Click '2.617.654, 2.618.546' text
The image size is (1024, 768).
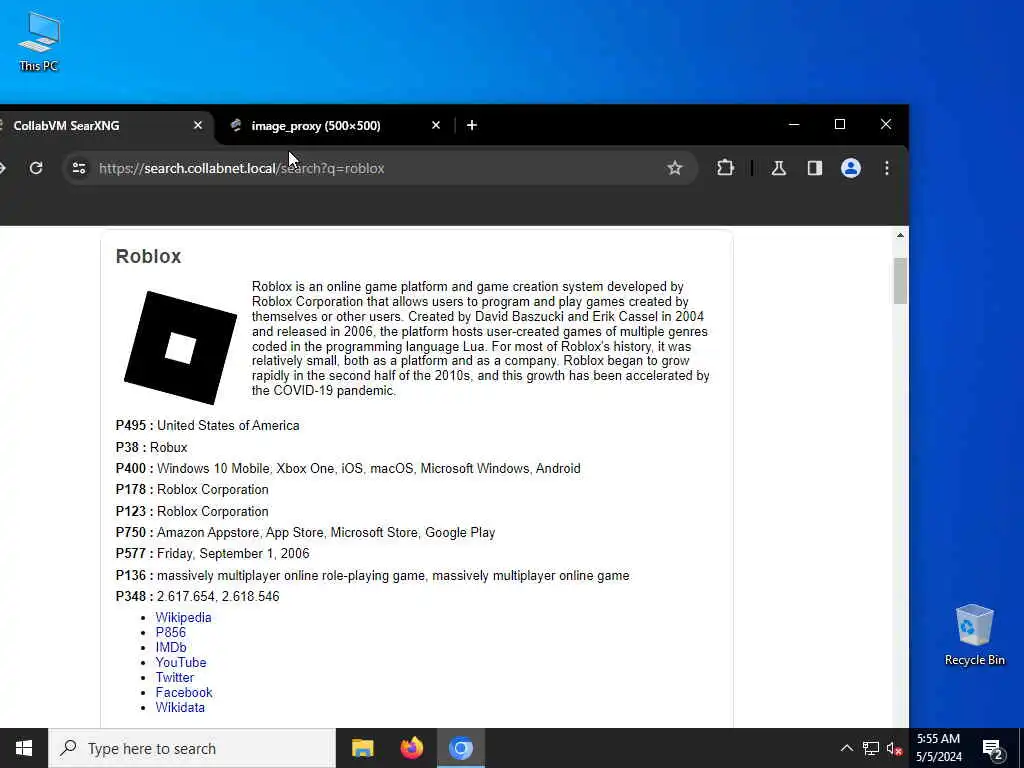(218, 596)
